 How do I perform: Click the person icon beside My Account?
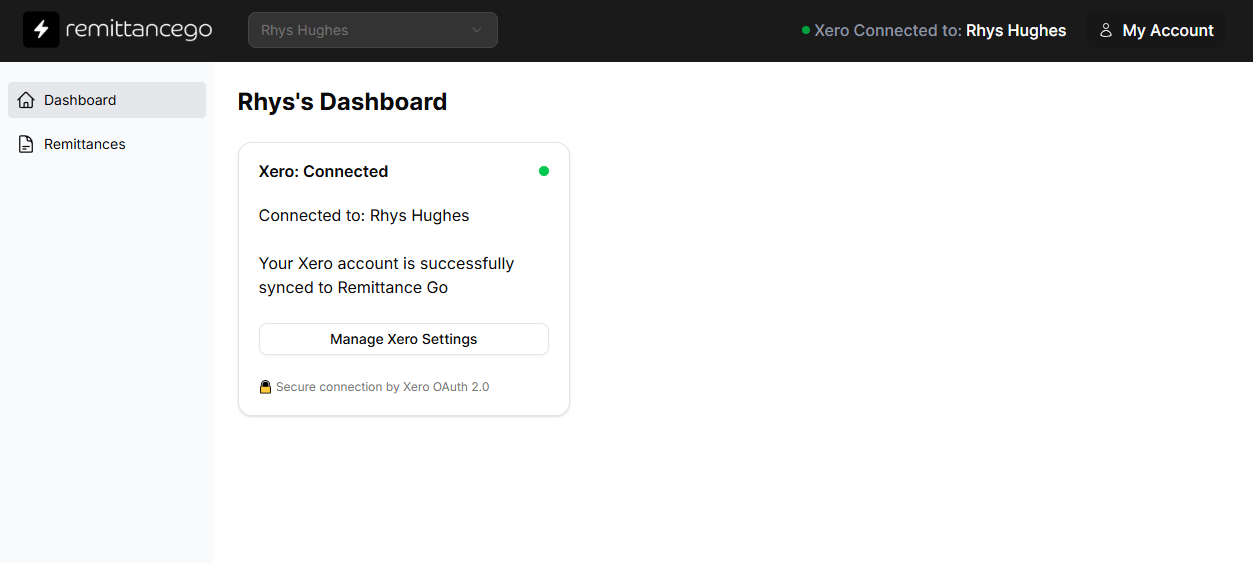click(x=1106, y=30)
